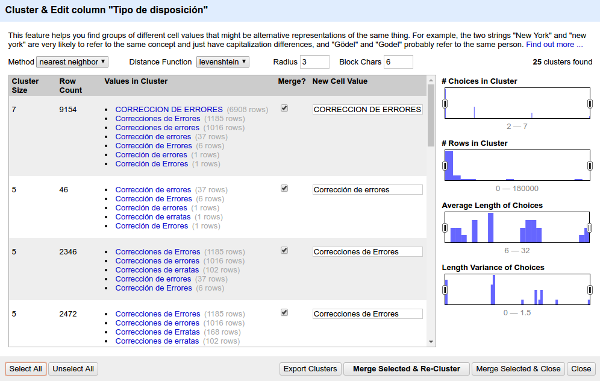Edit new cell value field of 2346-row cluster

367,252
